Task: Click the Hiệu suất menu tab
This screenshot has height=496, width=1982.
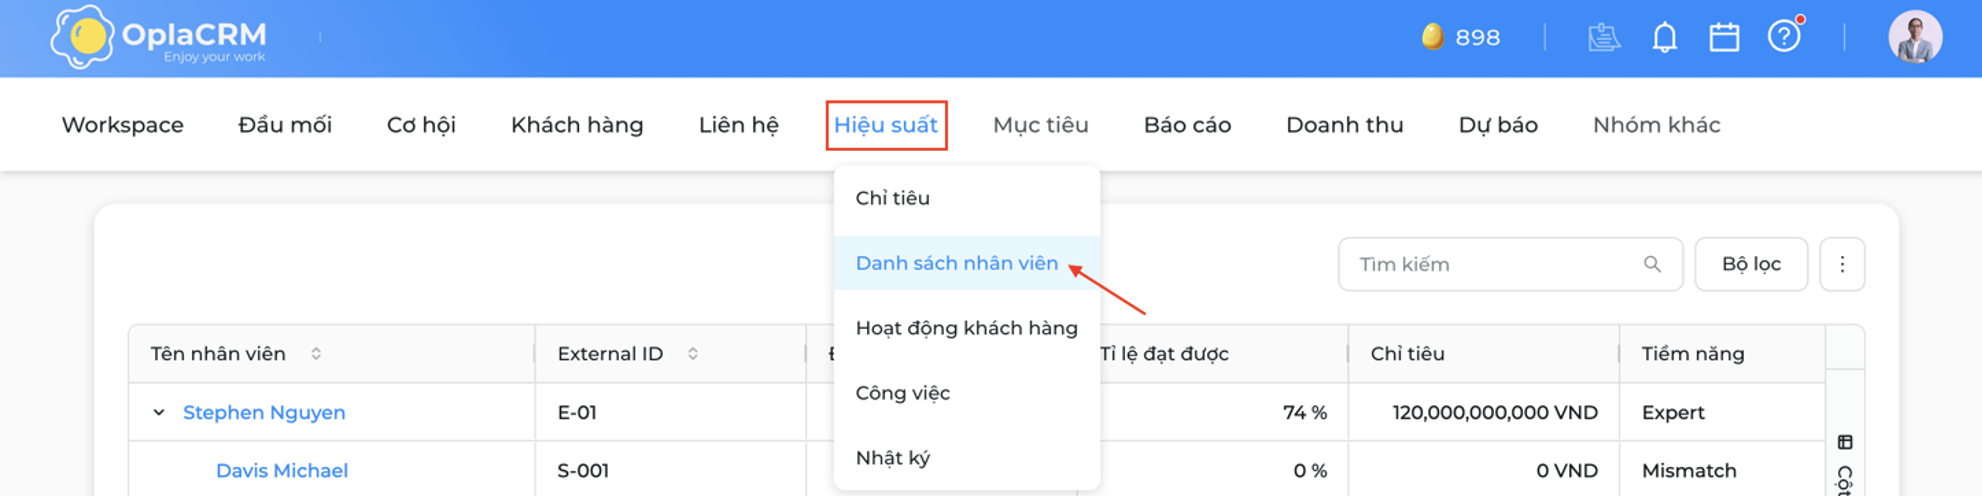Action: pos(886,125)
